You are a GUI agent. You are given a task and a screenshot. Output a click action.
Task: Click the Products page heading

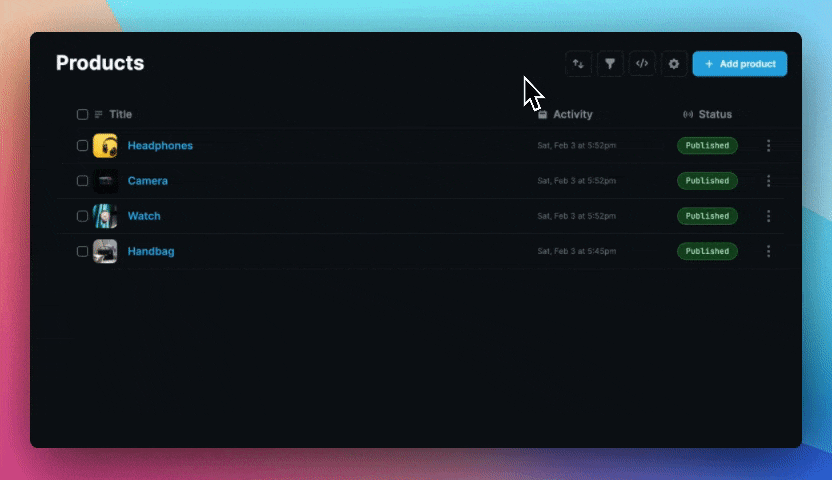click(100, 63)
